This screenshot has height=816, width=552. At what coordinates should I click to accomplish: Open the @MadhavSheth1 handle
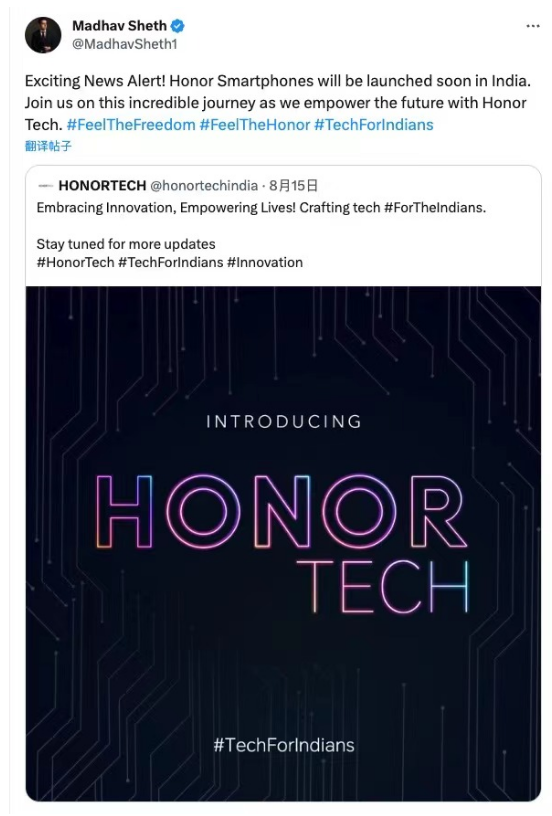pos(124,44)
